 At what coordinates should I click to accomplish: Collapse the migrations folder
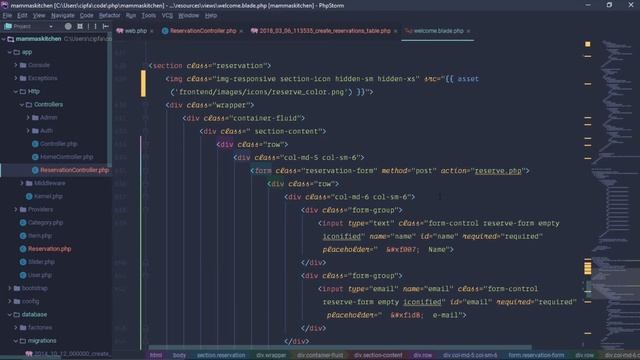(16, 340)
